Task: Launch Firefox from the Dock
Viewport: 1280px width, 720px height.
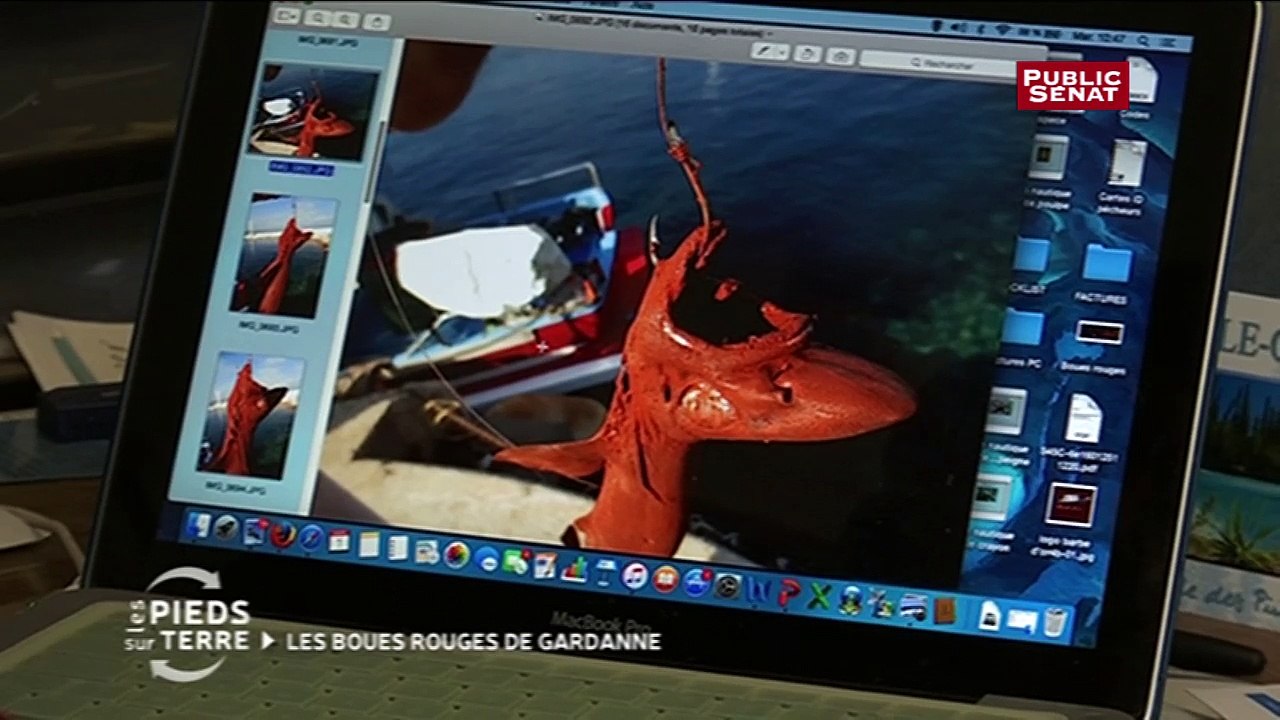Action: point(282,535)
